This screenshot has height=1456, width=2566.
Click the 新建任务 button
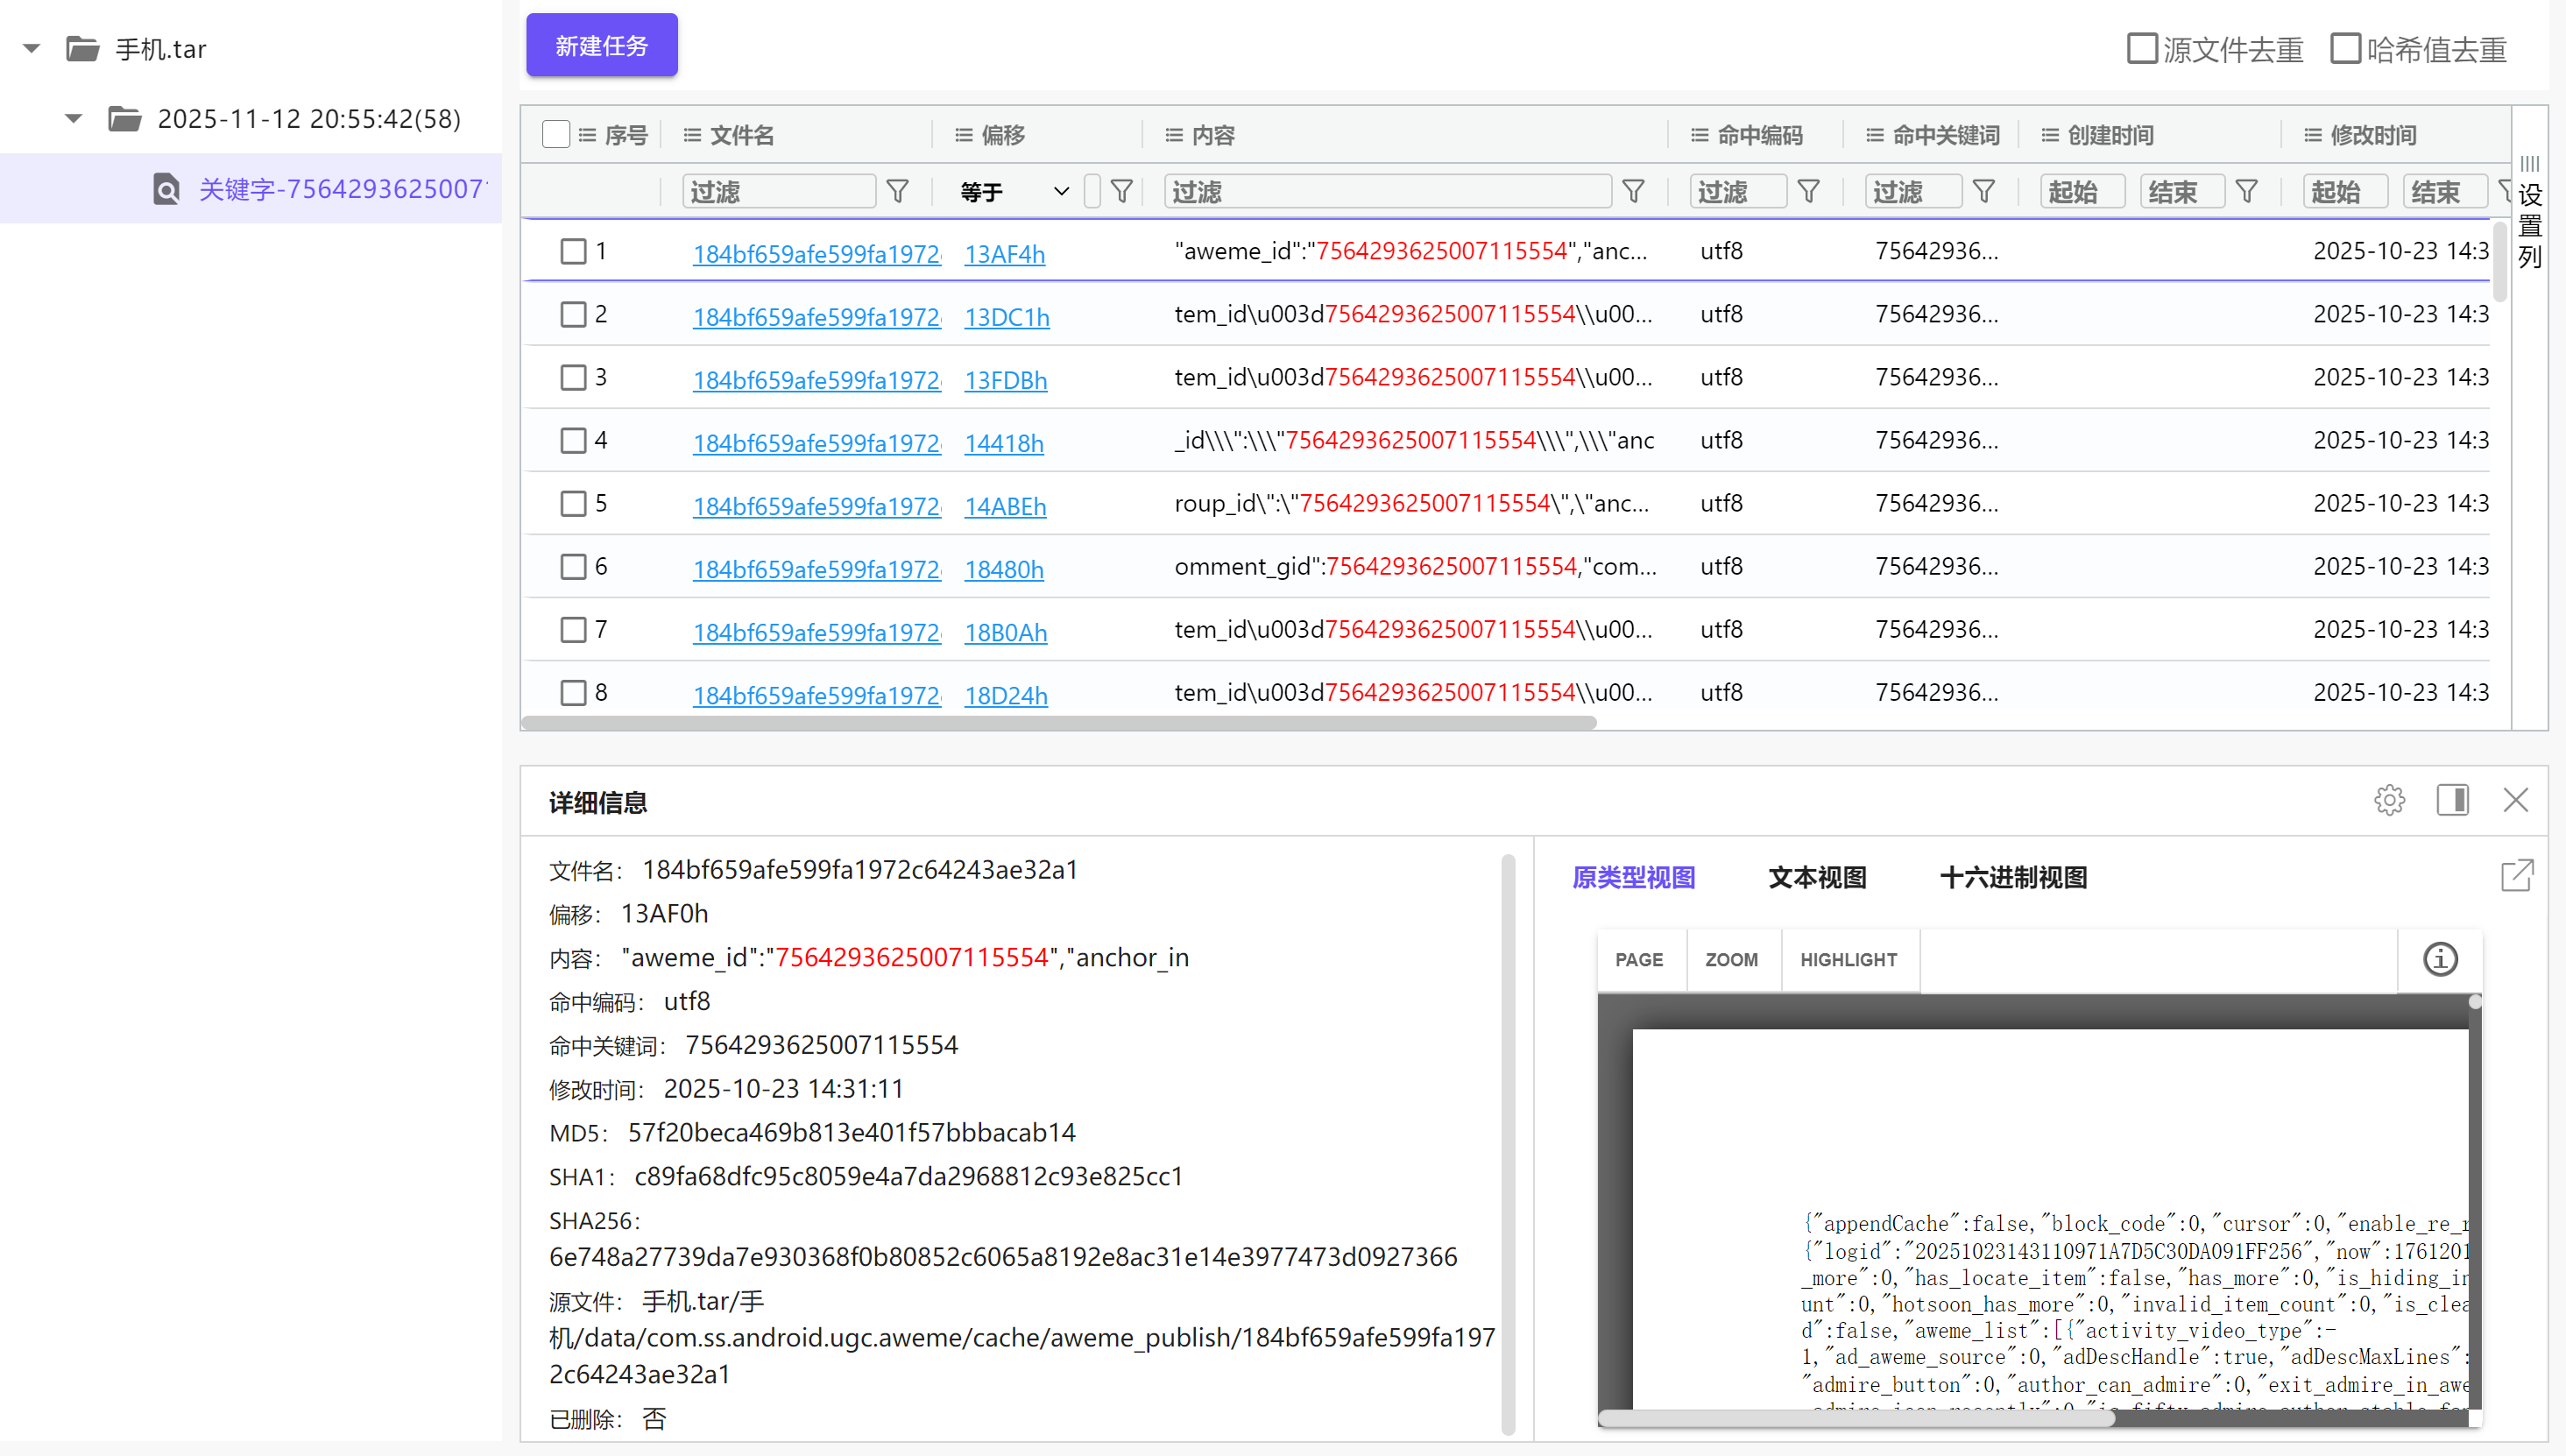601,45
